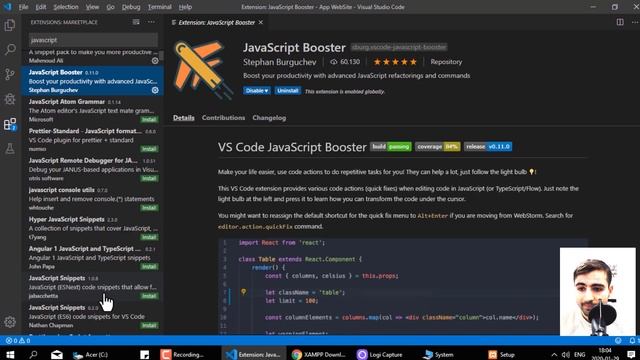This screenshot has height=360, width=640.
Task: Click the build passing badge
Action: (391, 147)
